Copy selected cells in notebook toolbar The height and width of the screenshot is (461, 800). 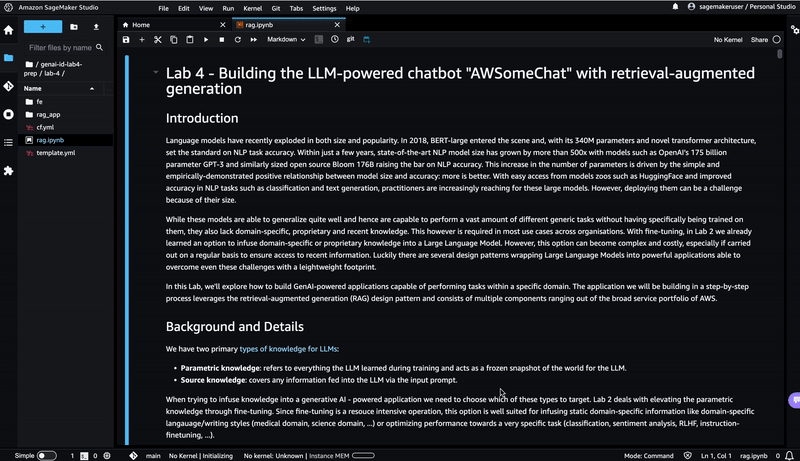pos(173,39)
